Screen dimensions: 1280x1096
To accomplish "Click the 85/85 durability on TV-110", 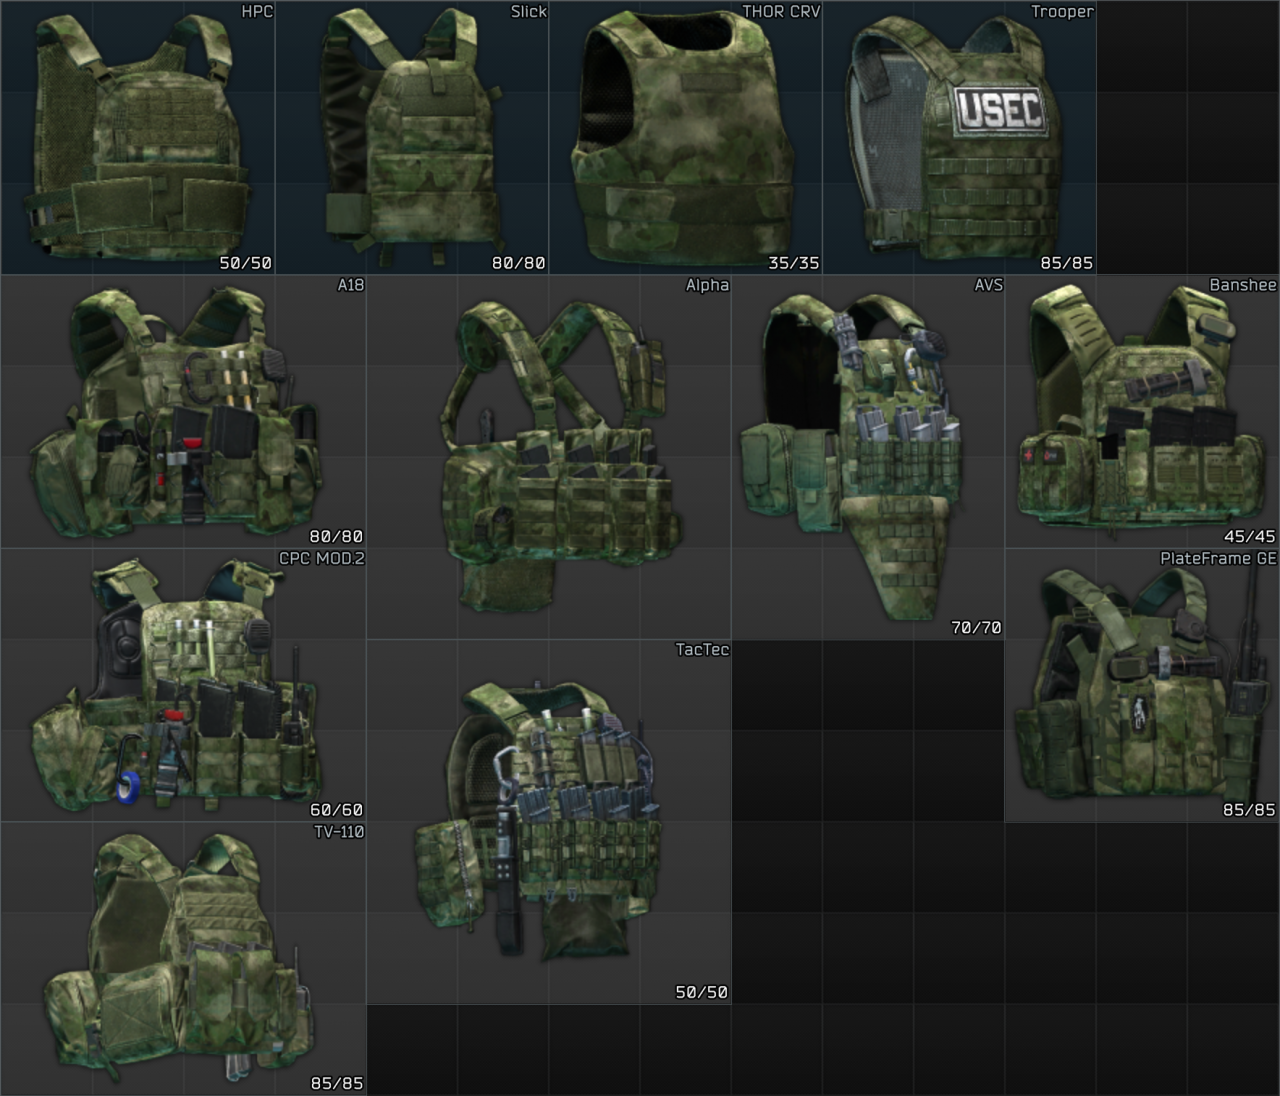I will point(337,1083).
